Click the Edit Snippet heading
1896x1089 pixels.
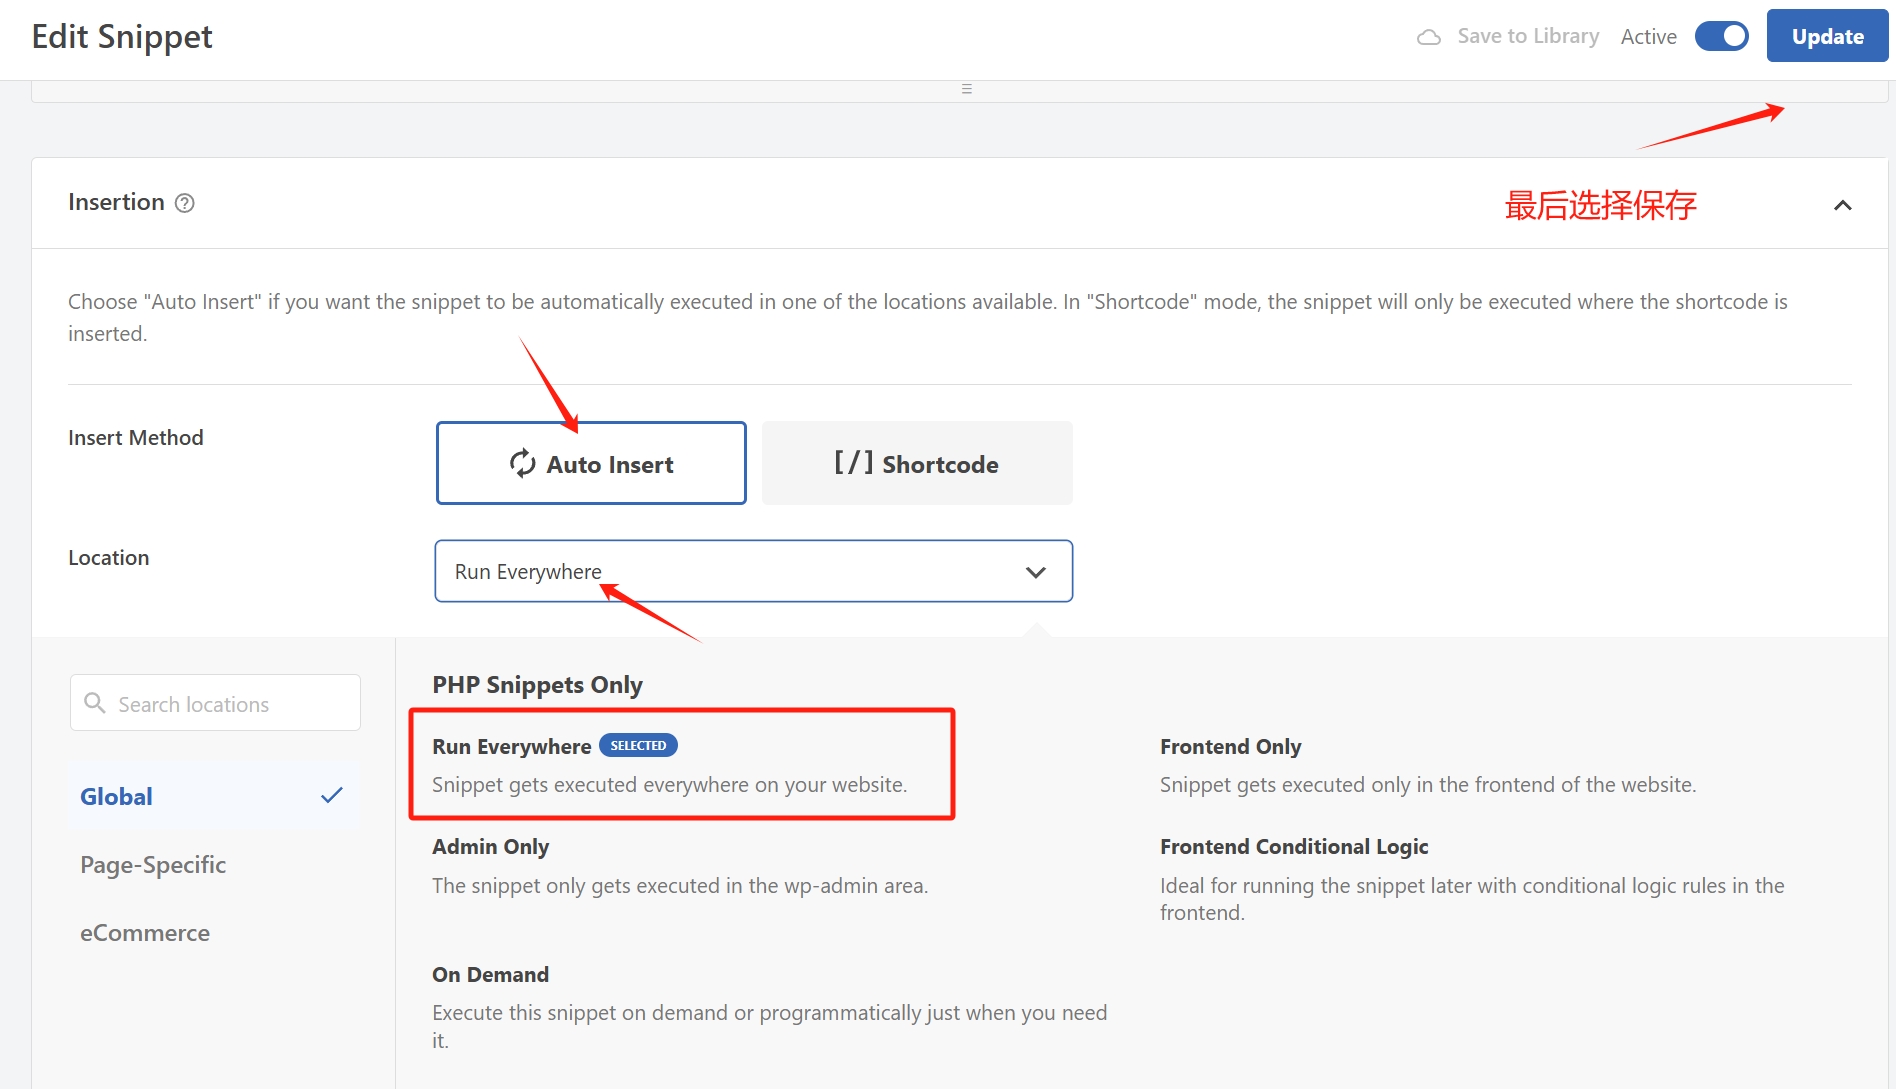pyautogui.click(x=122, y=37)
